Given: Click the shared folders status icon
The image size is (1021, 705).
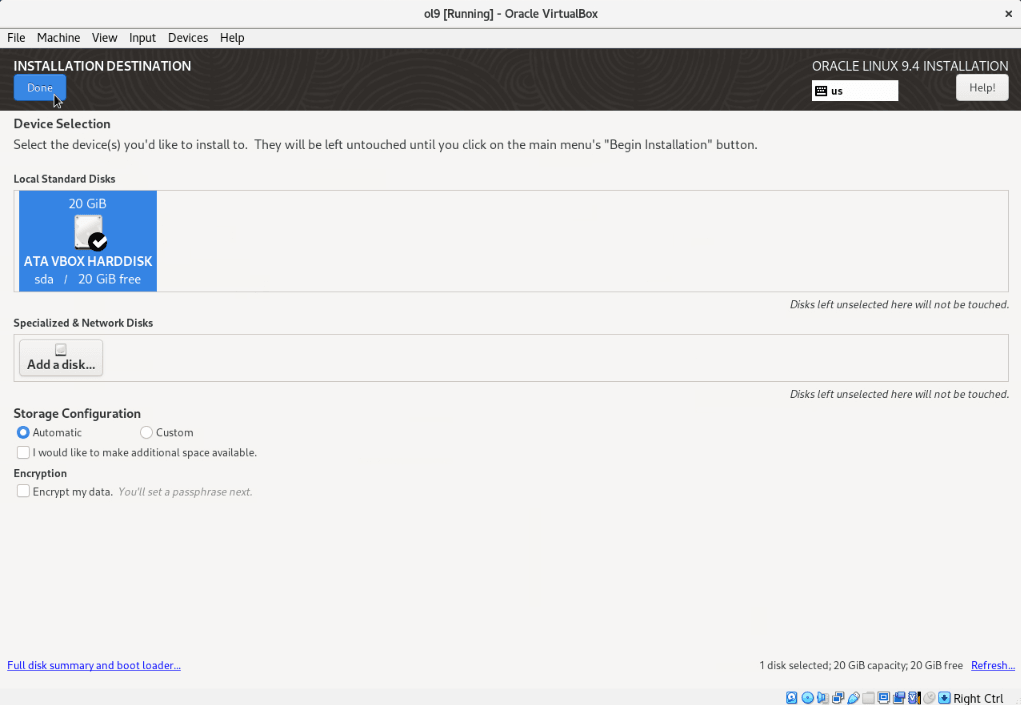Looking at the screenshot, I should (x=868, y=698).
